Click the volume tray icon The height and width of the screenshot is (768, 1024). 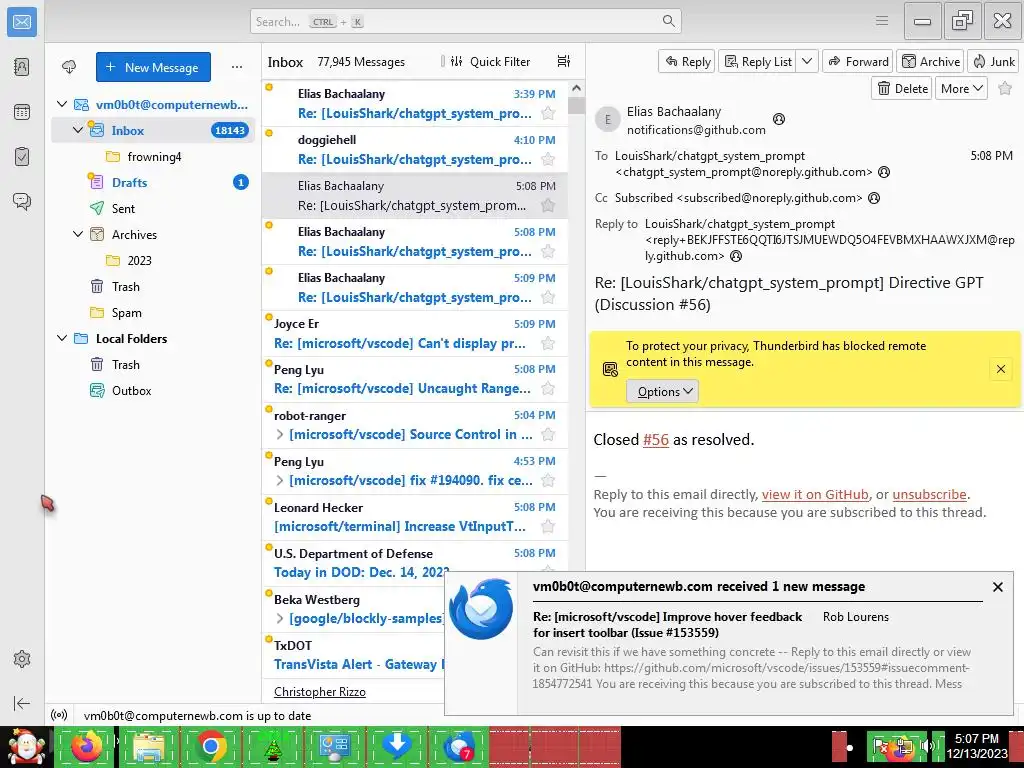pos(926,746)
